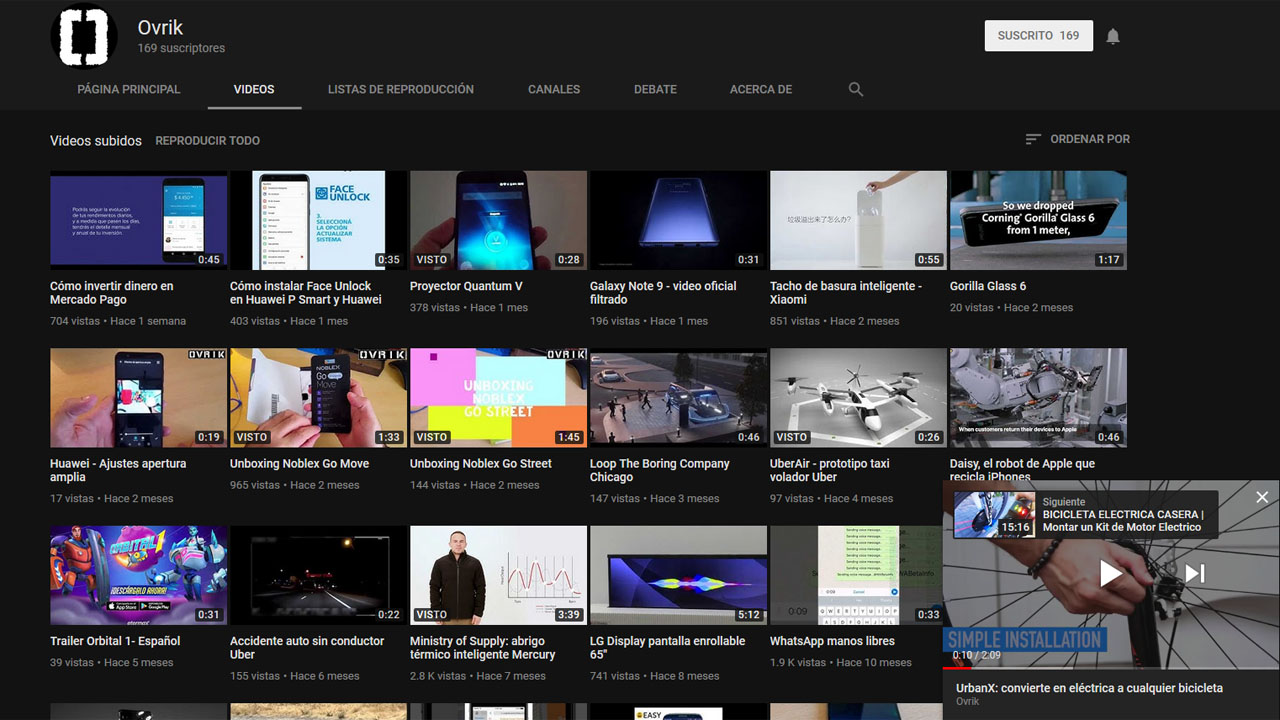
Task: Close the miniplayer with the X
Action: pyautogui.click(x=1262, y=497)
